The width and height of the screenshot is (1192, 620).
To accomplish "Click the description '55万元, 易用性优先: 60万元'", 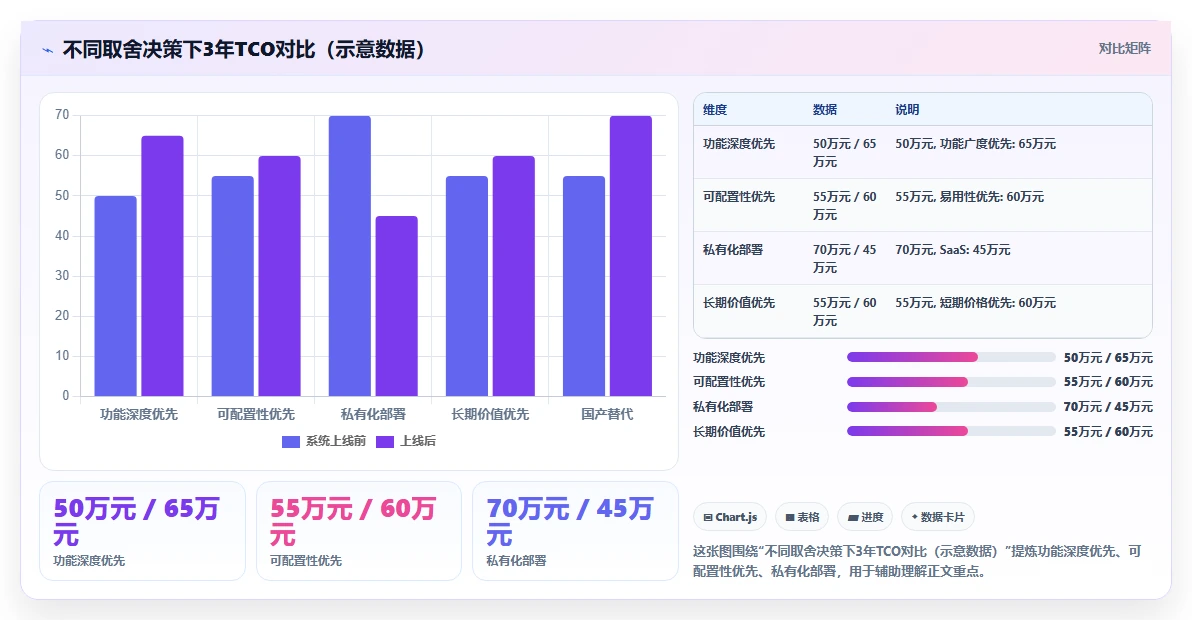I will tap(969, 197).
